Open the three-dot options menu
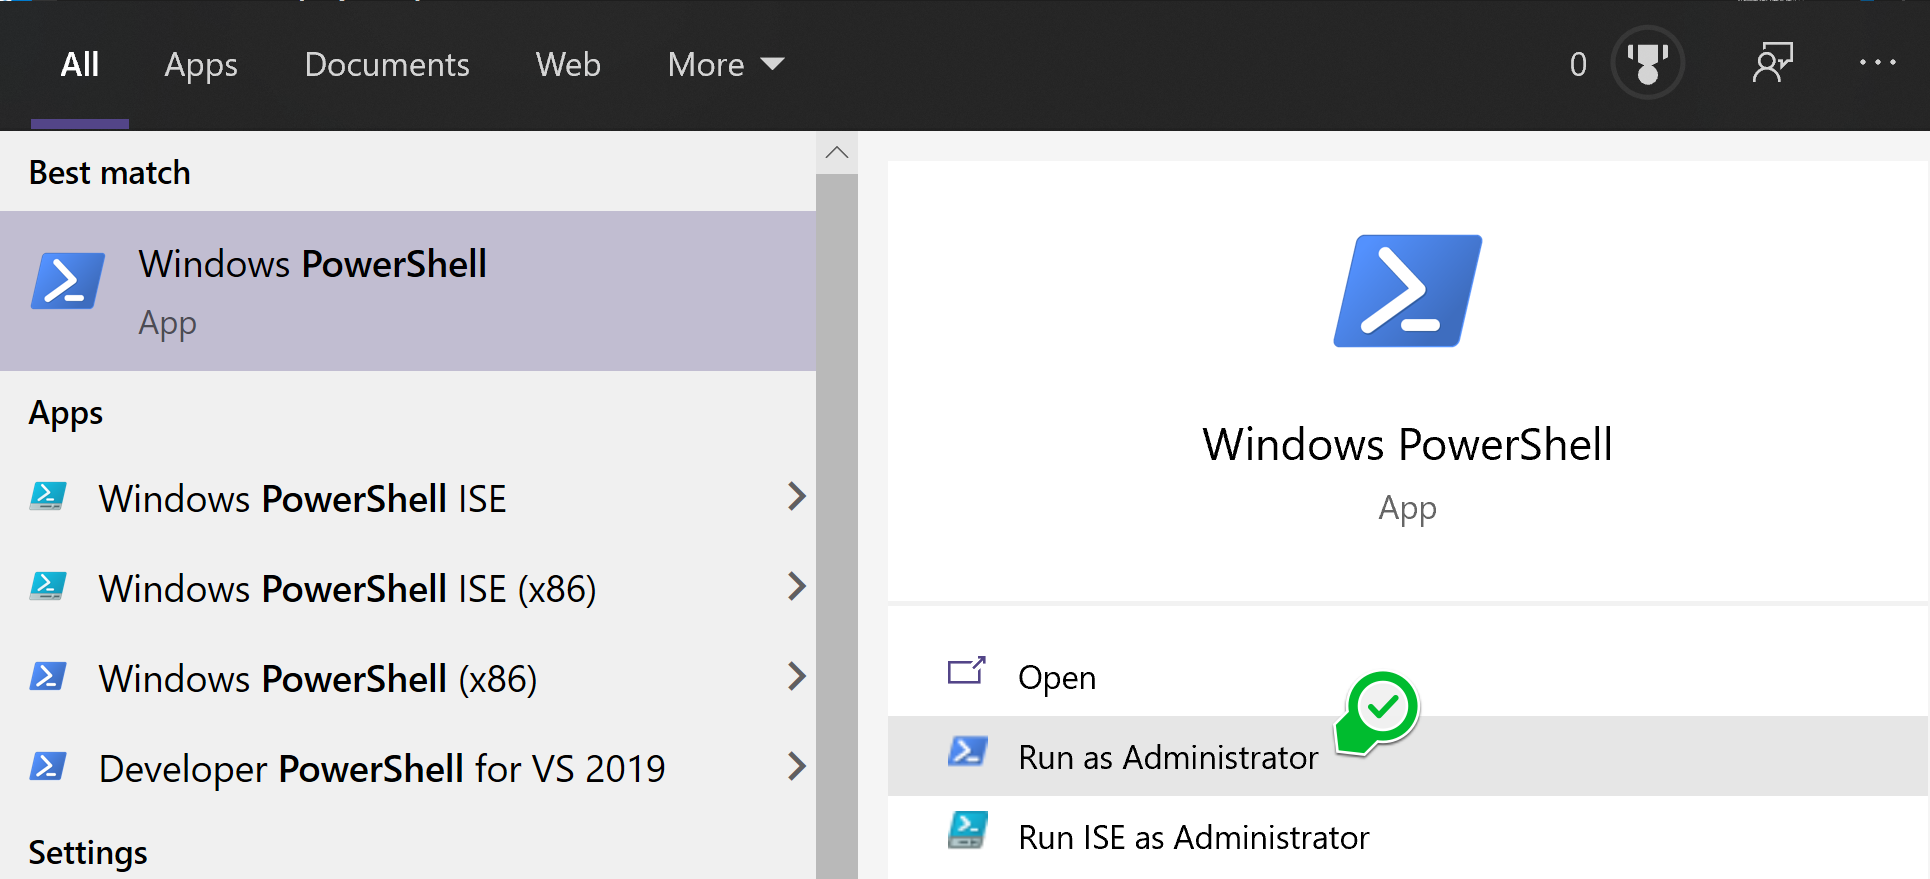This screenshot has width=1930, height=879. 1877,63
